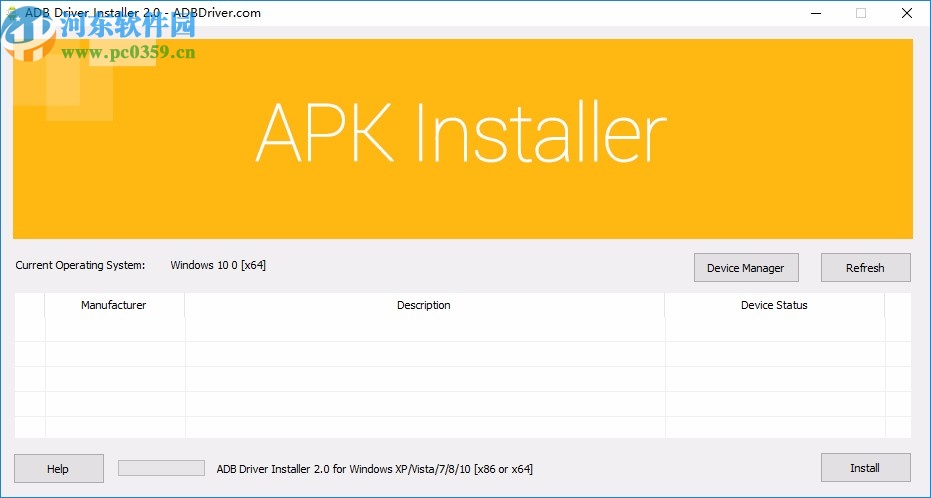The image size is (931, 498).
Task: Close the ADB Driver Installer window
Action: click(x=907, y=13)
